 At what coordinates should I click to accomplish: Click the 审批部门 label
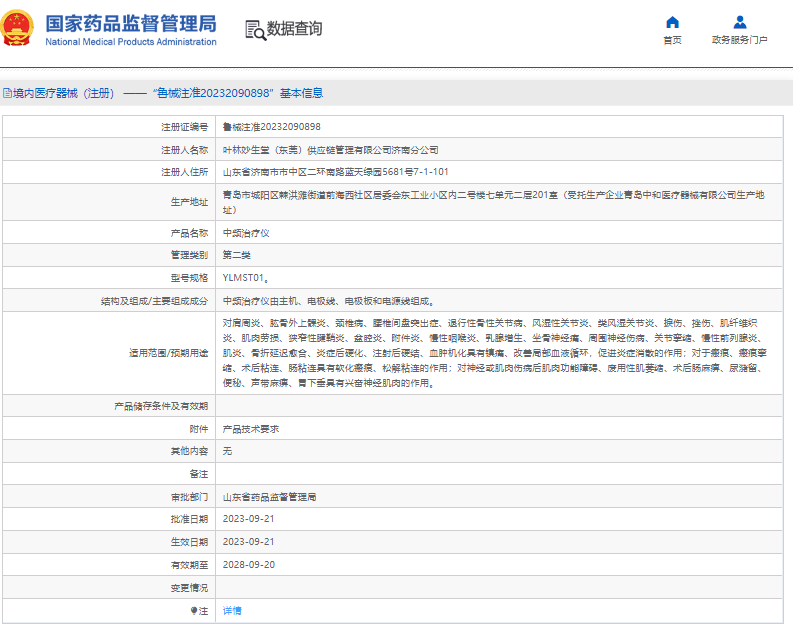189,497
